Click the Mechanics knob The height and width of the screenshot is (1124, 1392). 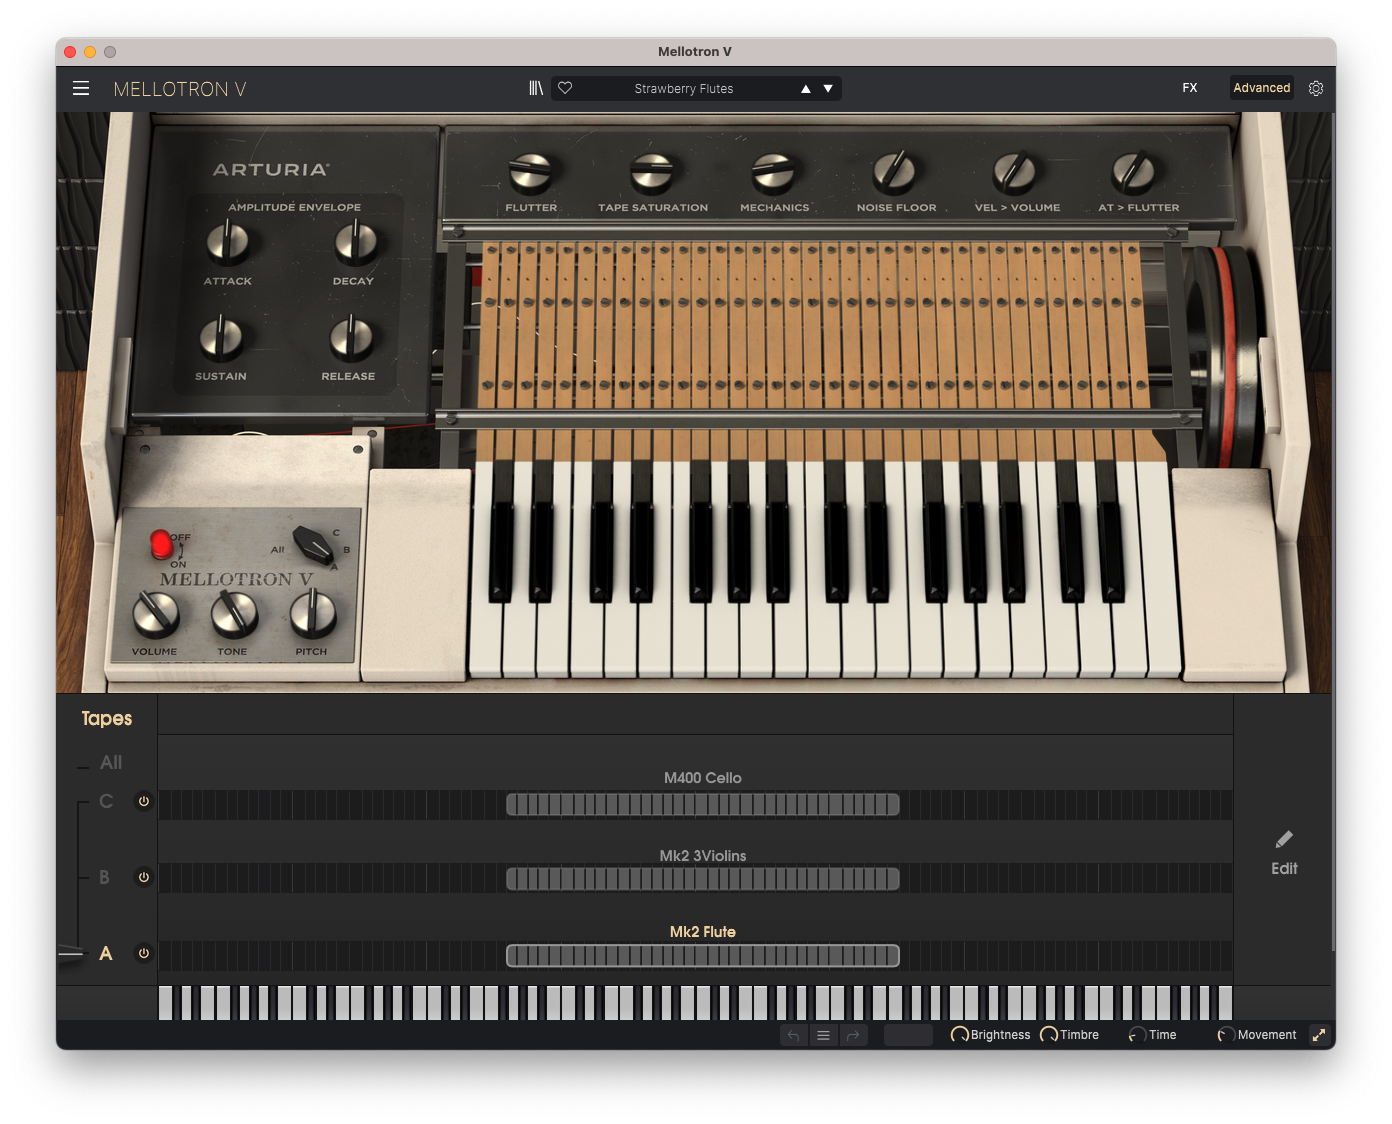point(774,173)
